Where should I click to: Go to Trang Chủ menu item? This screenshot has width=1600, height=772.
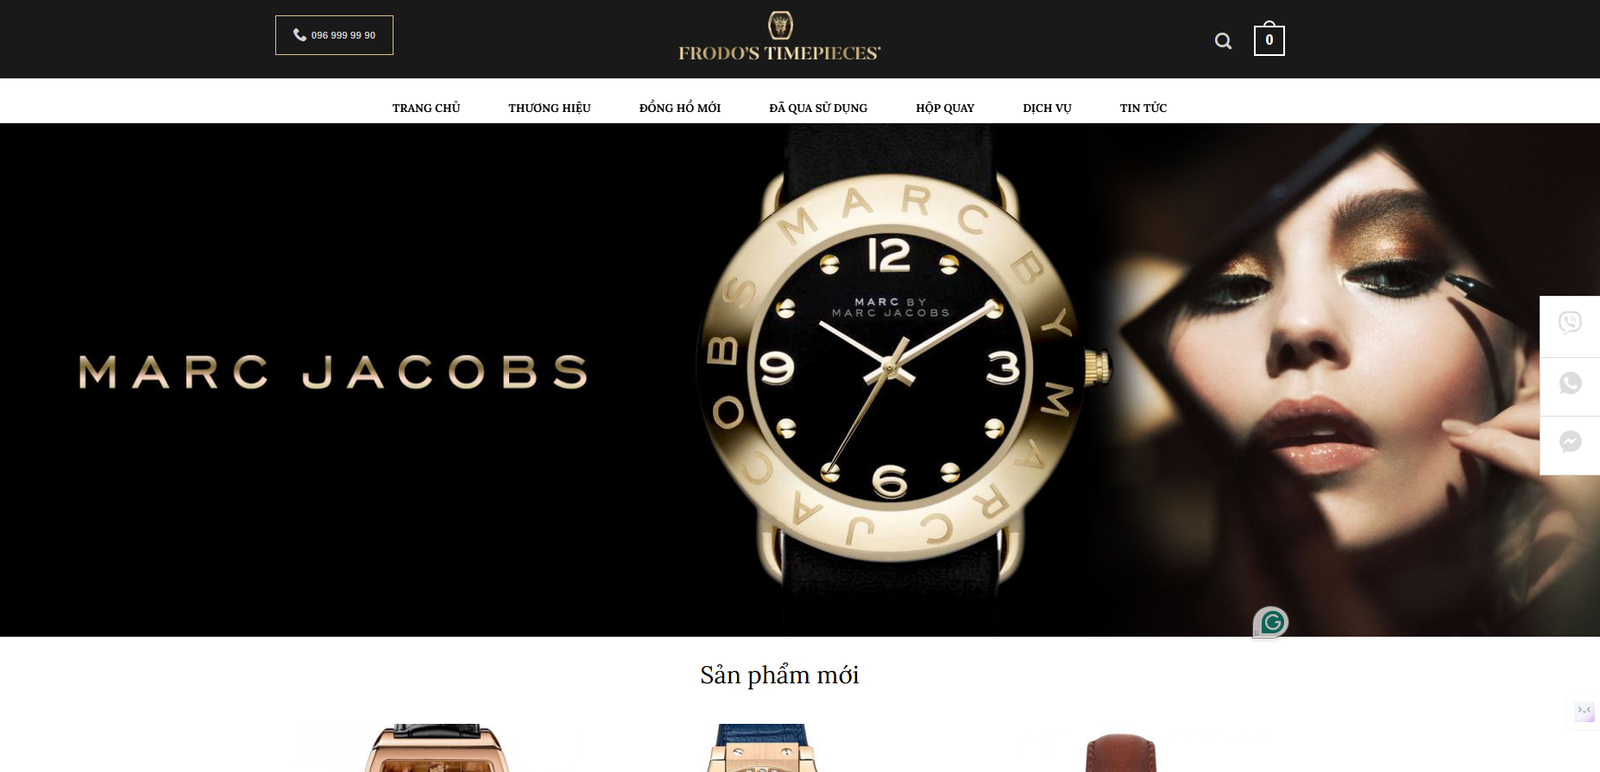click(x=426, y=108)
